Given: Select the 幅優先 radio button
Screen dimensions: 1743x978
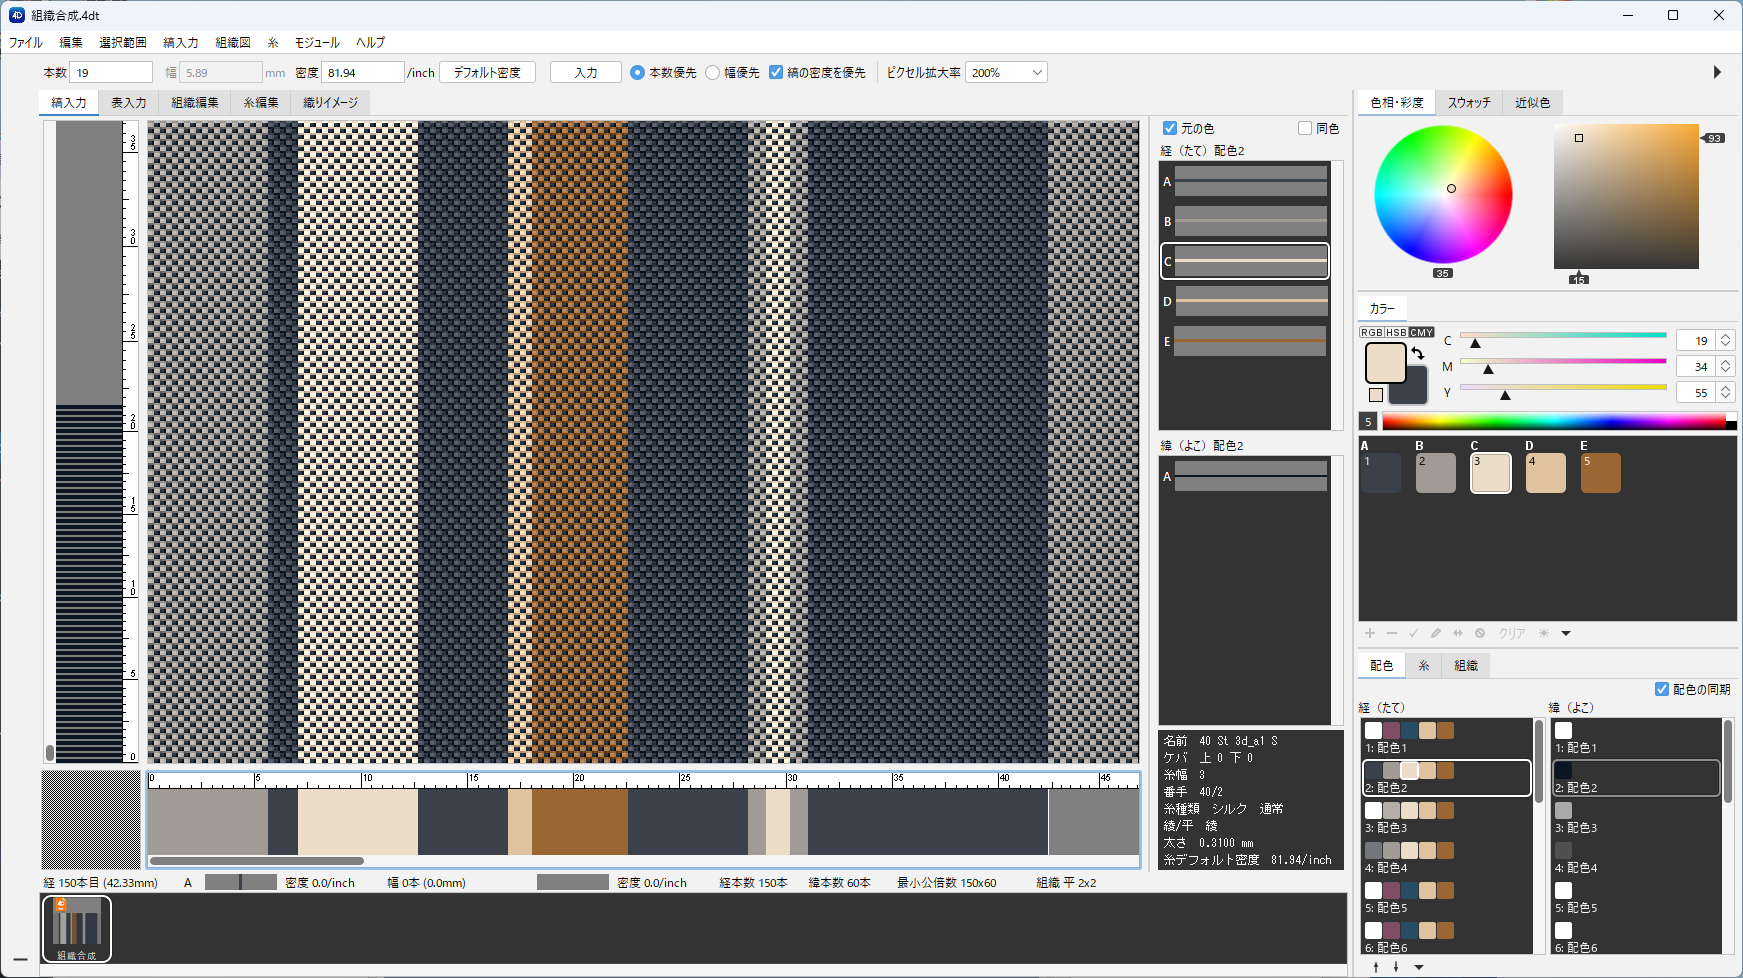Looking at the screenshot, I should tap(713, 73).
